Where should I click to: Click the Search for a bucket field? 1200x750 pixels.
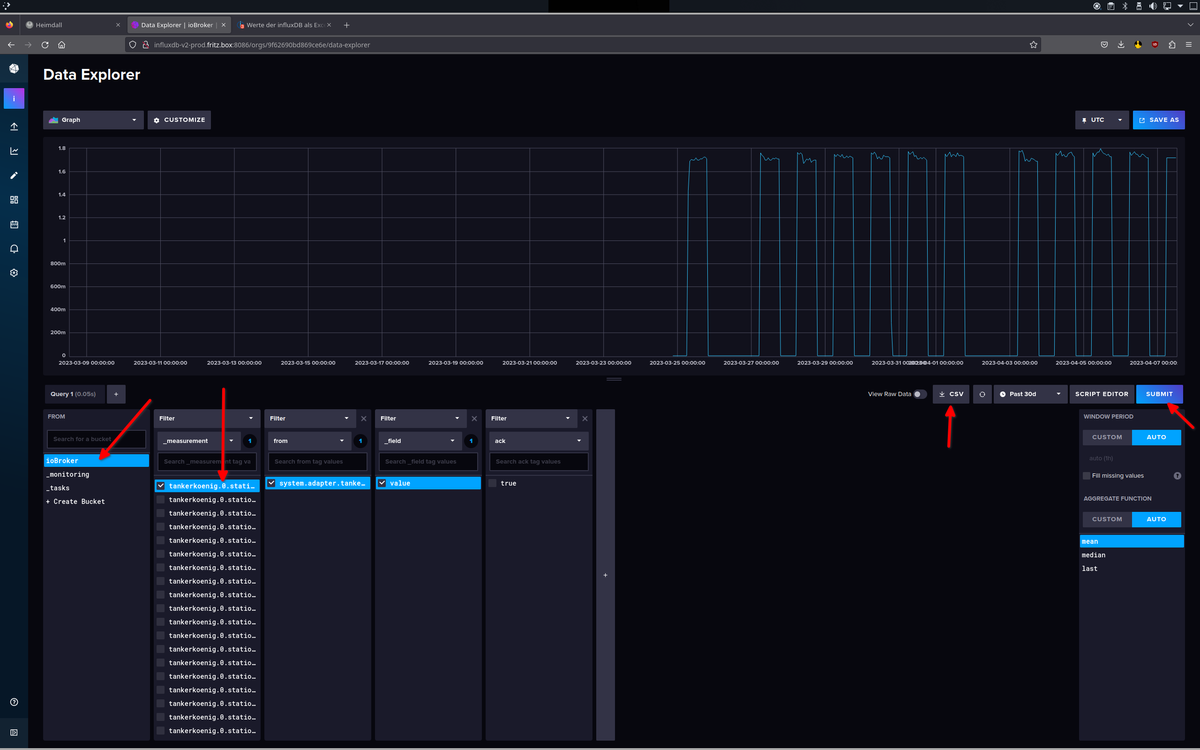pyautogui.click(x=97, y=440)
